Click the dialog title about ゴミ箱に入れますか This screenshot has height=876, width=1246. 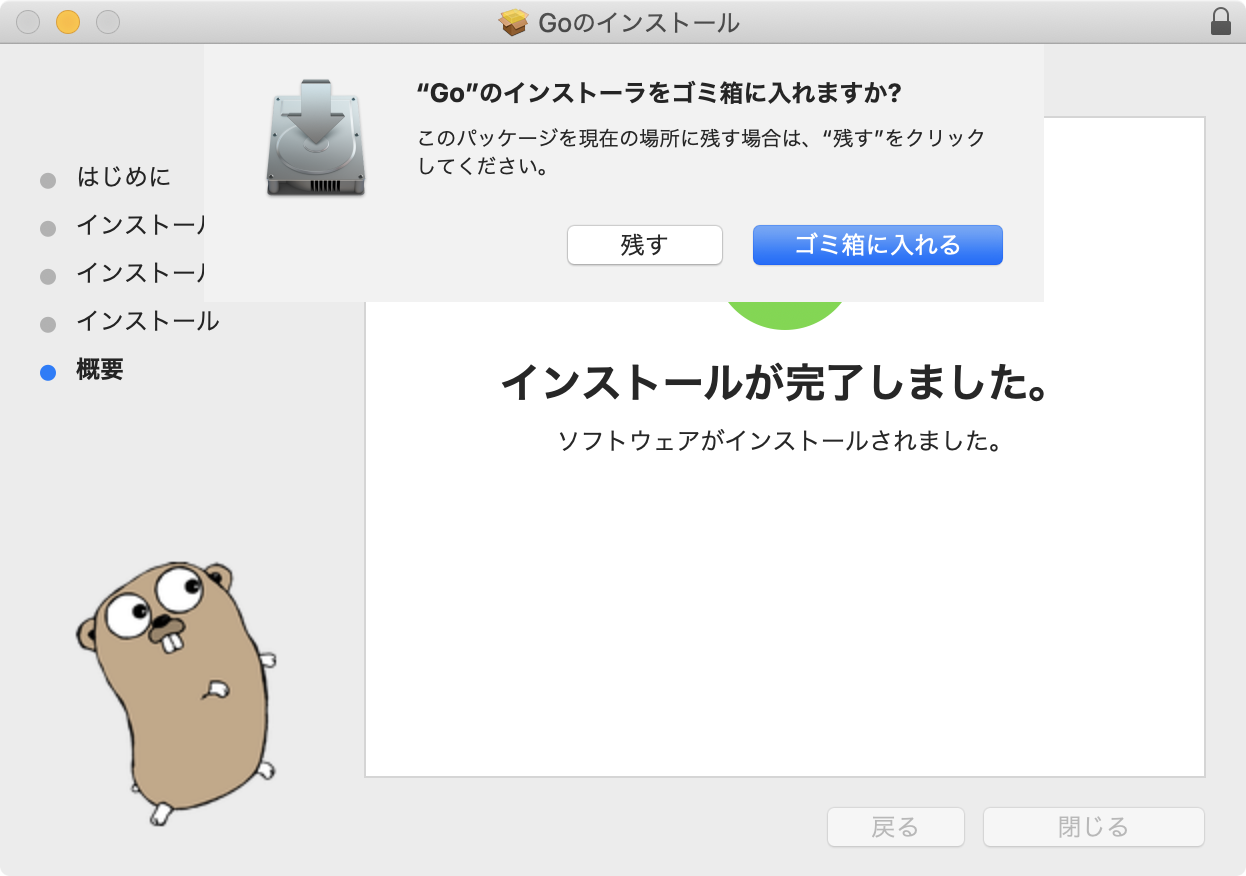tap(659, 93)
